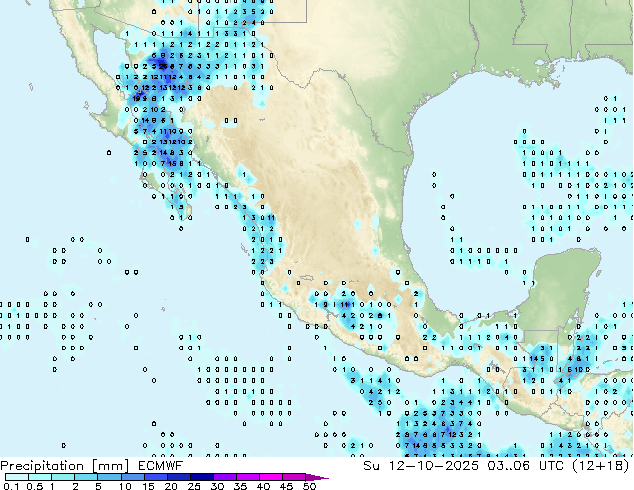Click the Yucatán Peninsula on the map
This screenshot has width=634, height=490.
[562, 291]
